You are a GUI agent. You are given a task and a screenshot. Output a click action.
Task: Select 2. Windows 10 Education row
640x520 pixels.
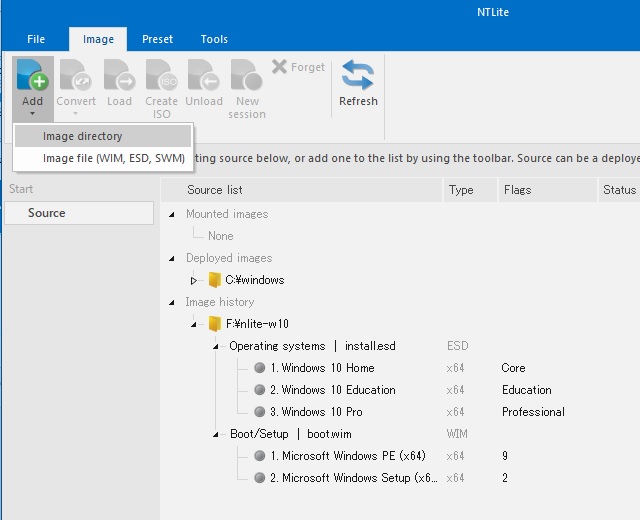coord(333,390)
